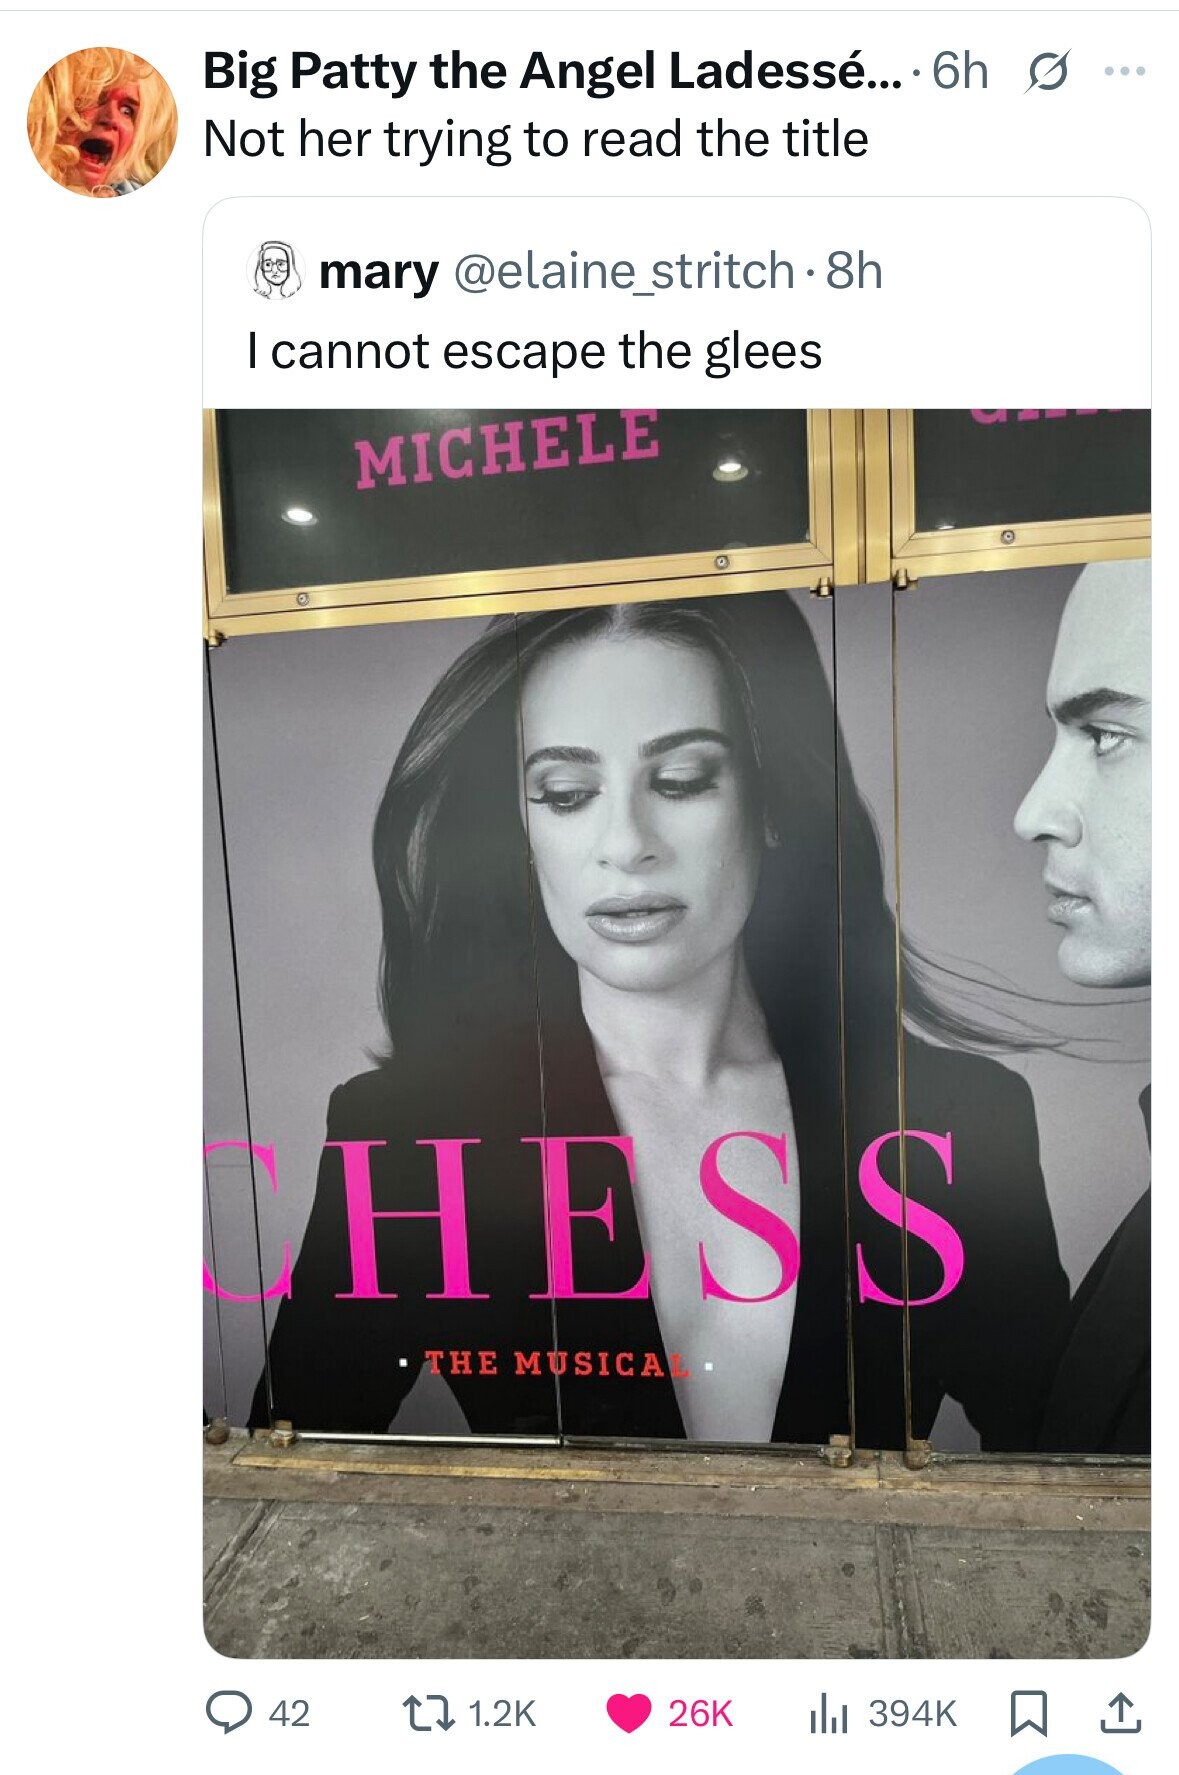Open the three-dot more options menu

tap(1125, 72)
